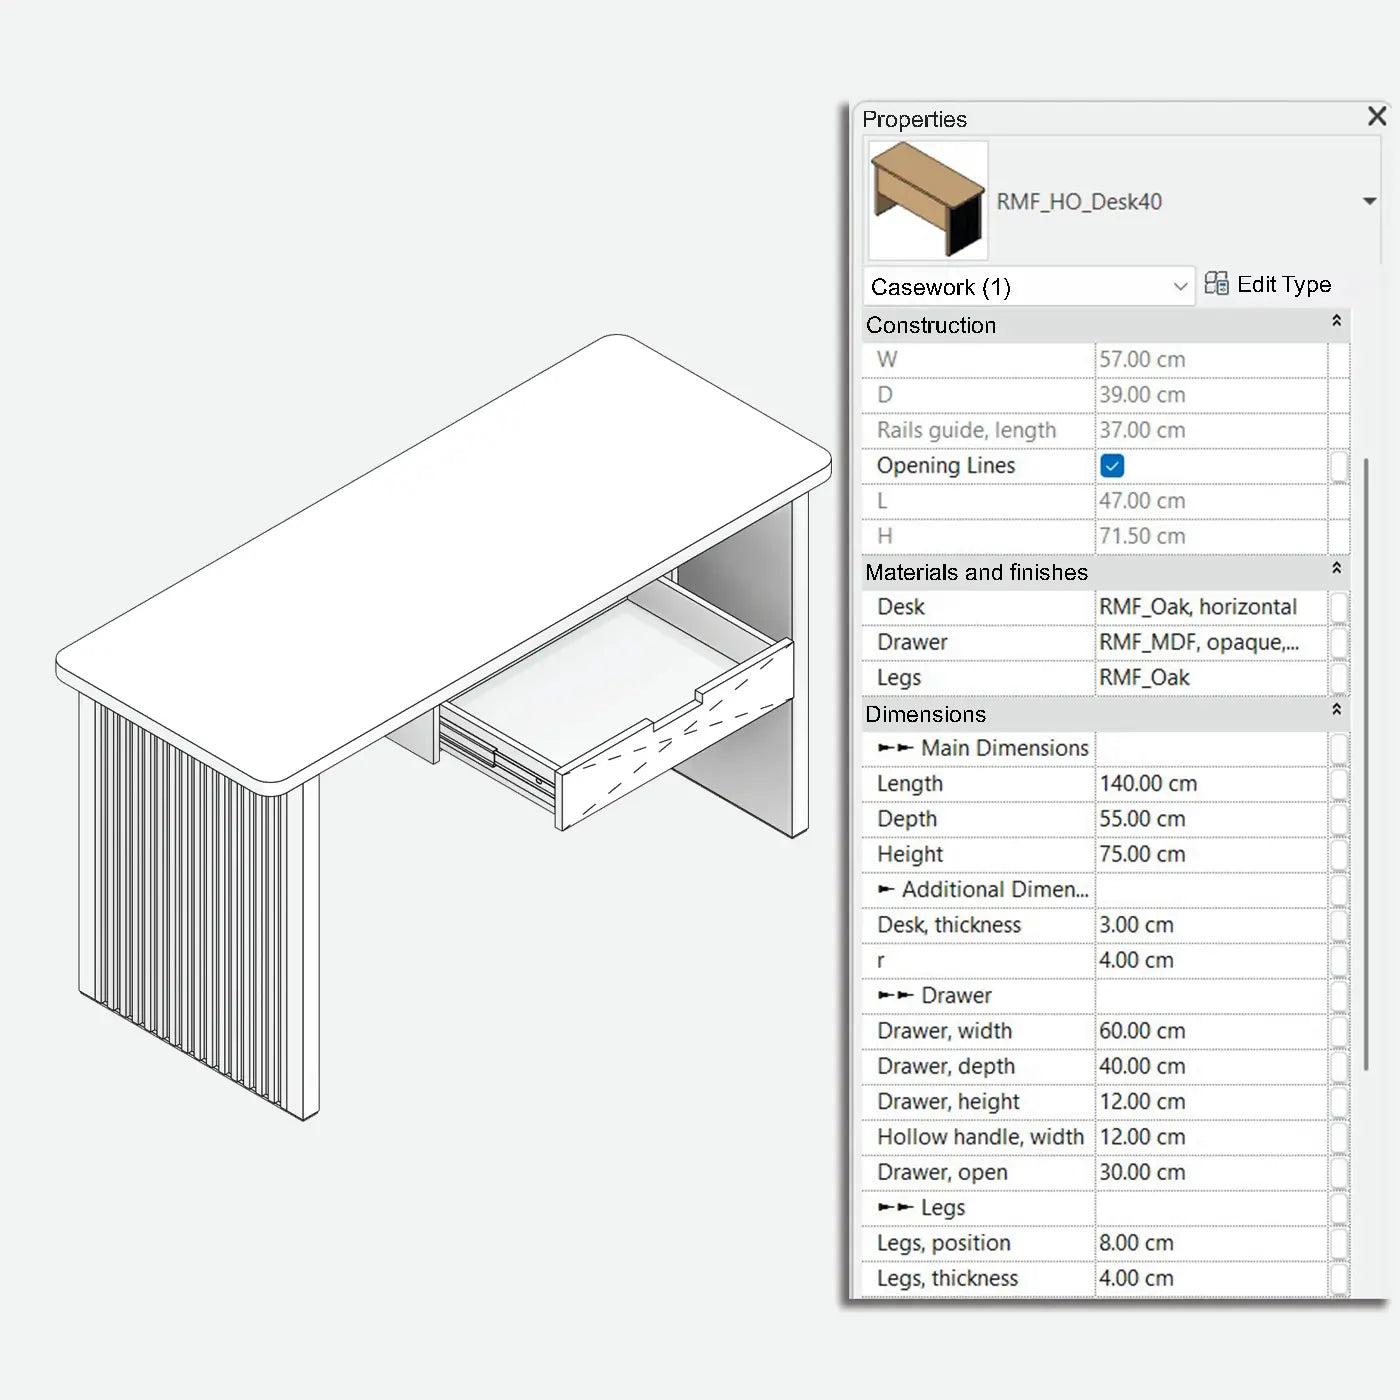1400x1400 pixels.
Task: Enable the Opening Lines checkbox
Action: (1113, 465)
